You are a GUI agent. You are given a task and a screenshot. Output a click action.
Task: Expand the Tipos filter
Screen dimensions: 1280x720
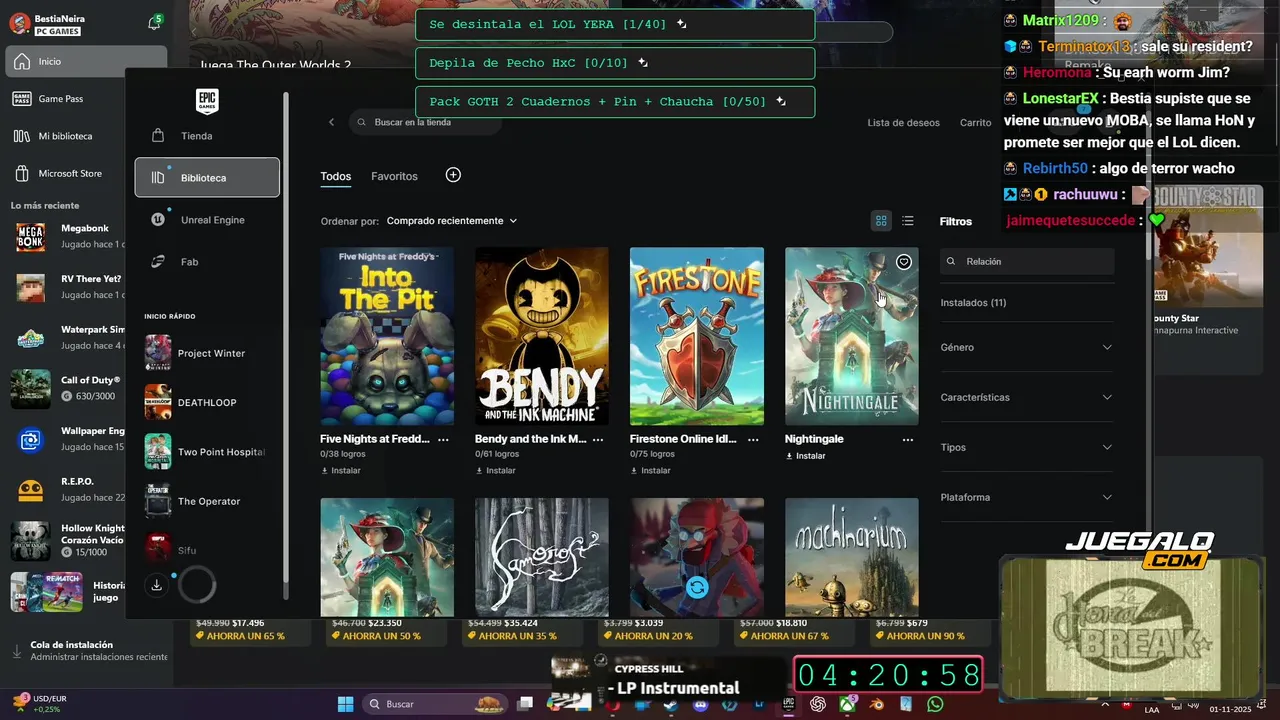pyautogui.click(x=1027, y=447)
